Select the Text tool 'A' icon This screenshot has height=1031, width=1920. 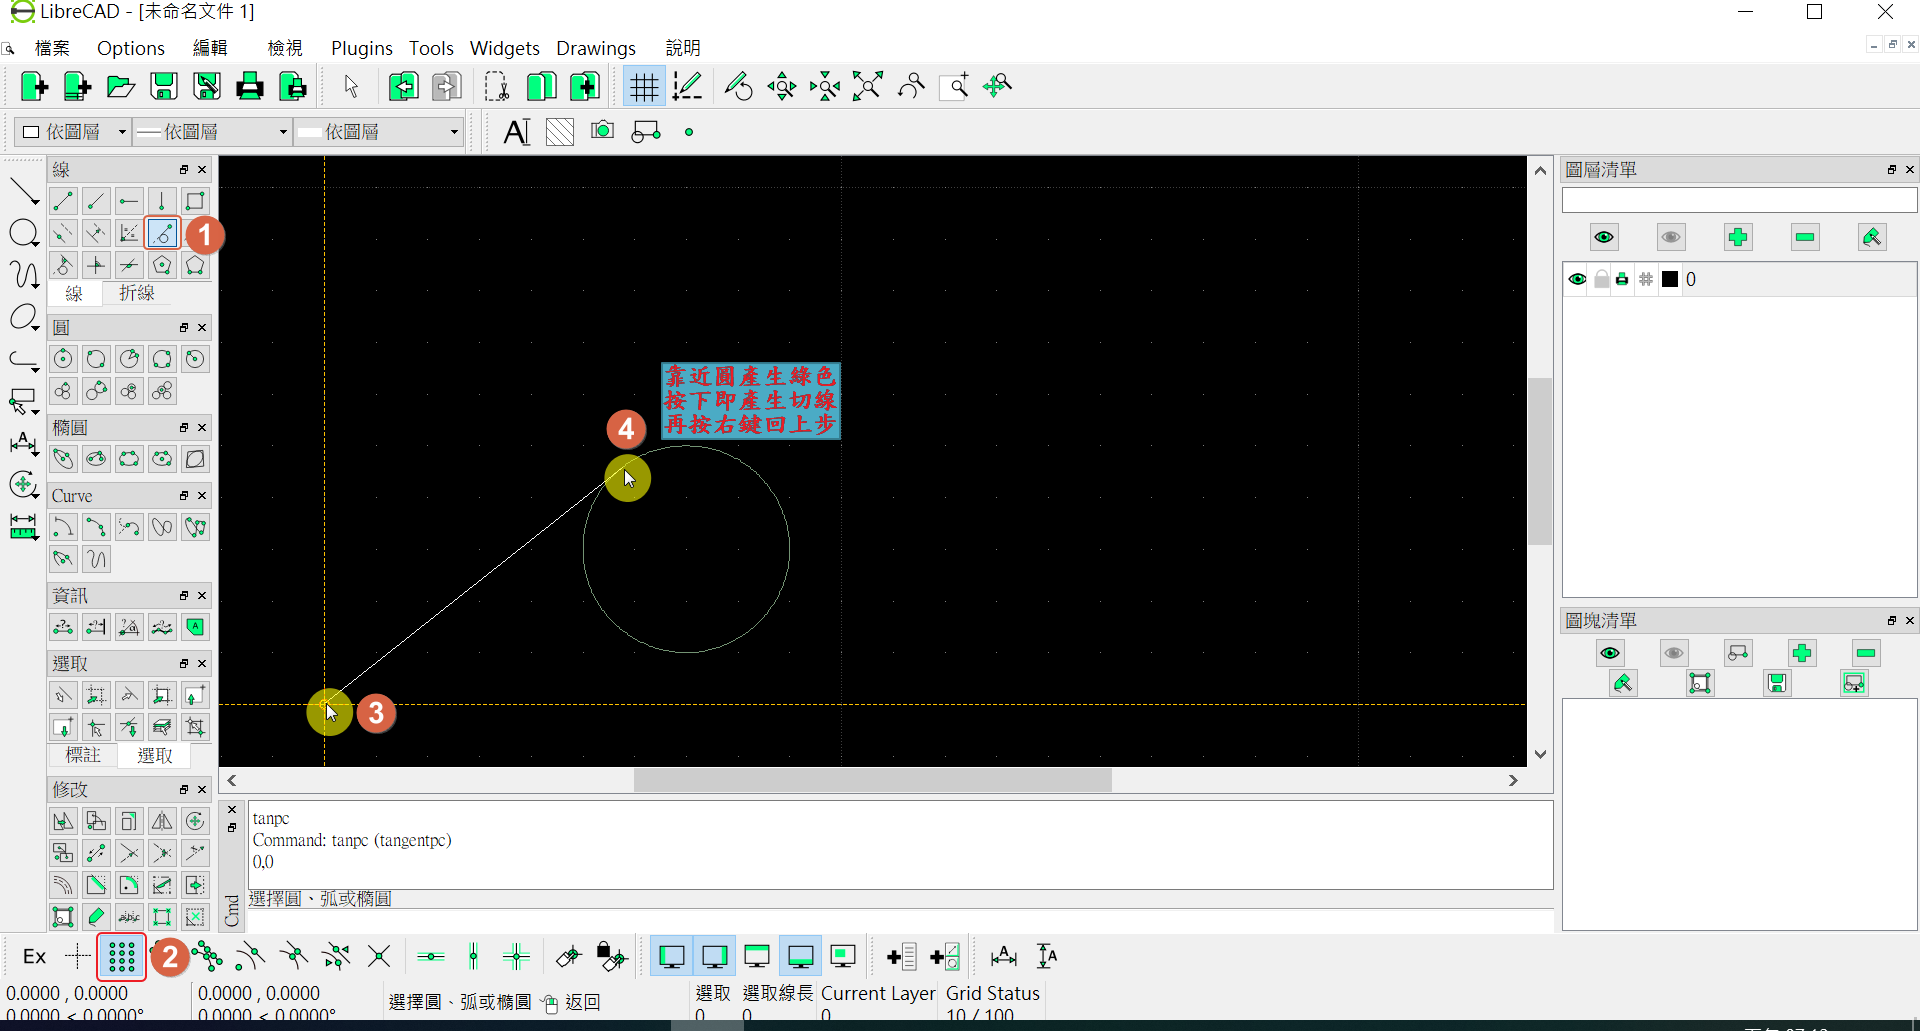(x=517, y=132)
